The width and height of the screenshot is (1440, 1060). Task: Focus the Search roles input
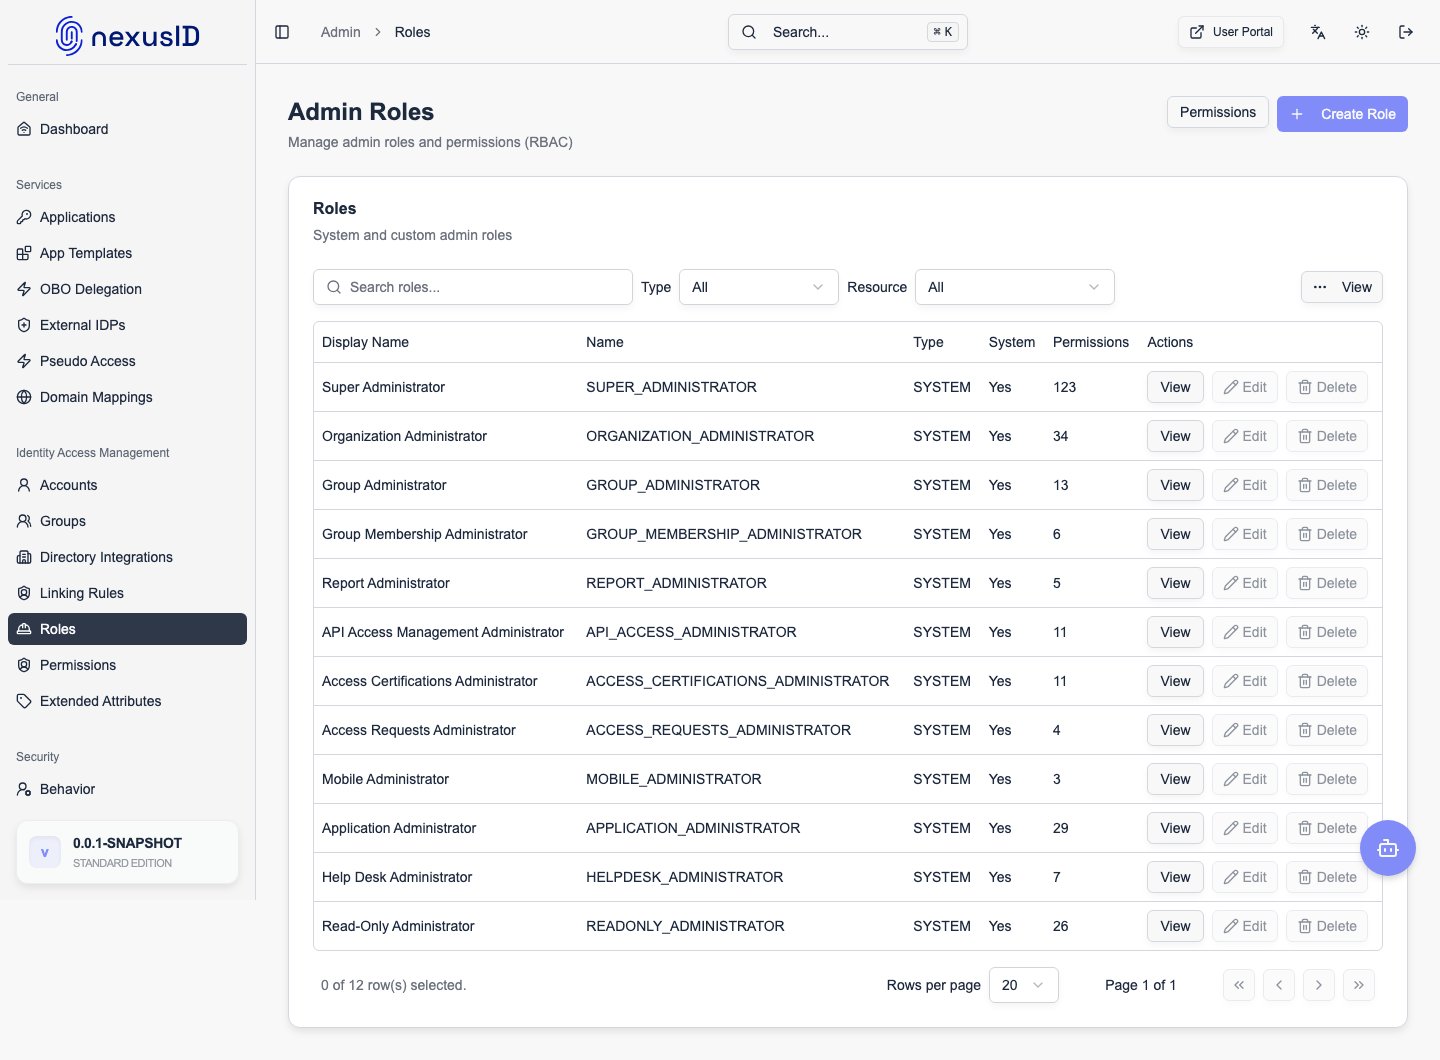tap(473, 287)
